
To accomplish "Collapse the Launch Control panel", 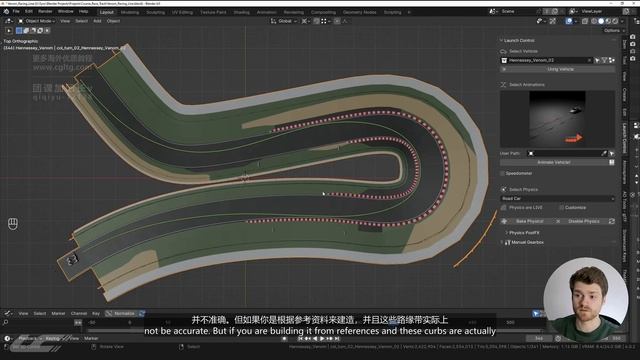I will 518,40.
